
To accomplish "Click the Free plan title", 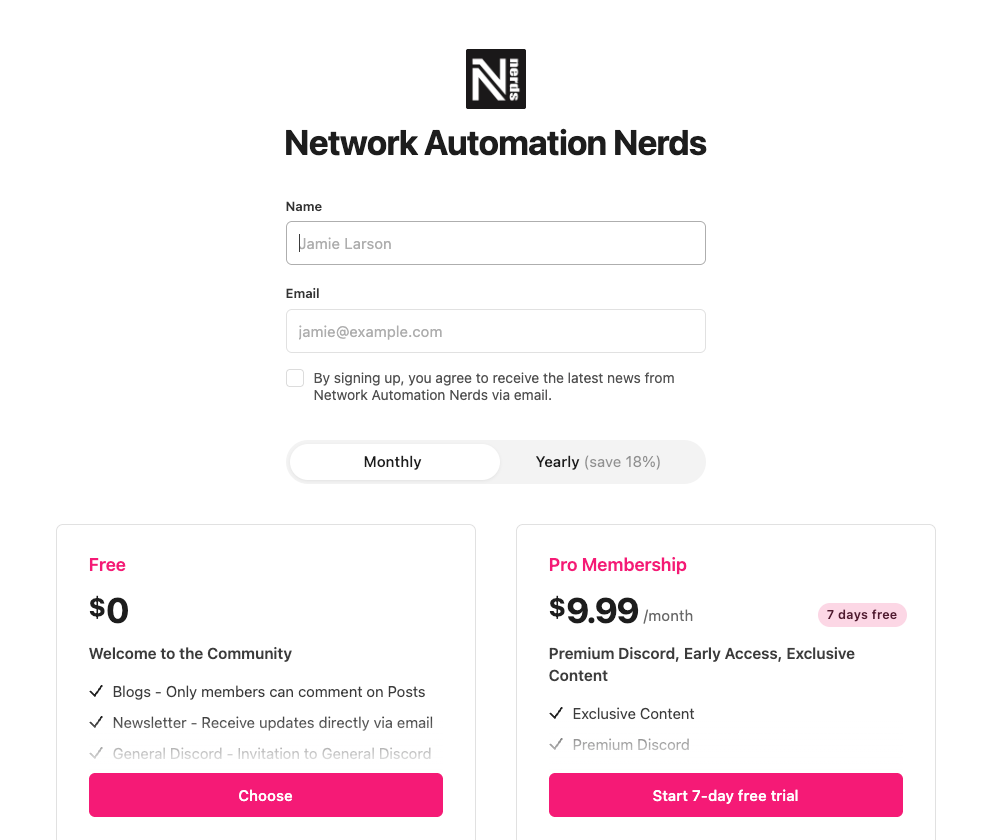I will coord(107,565).
